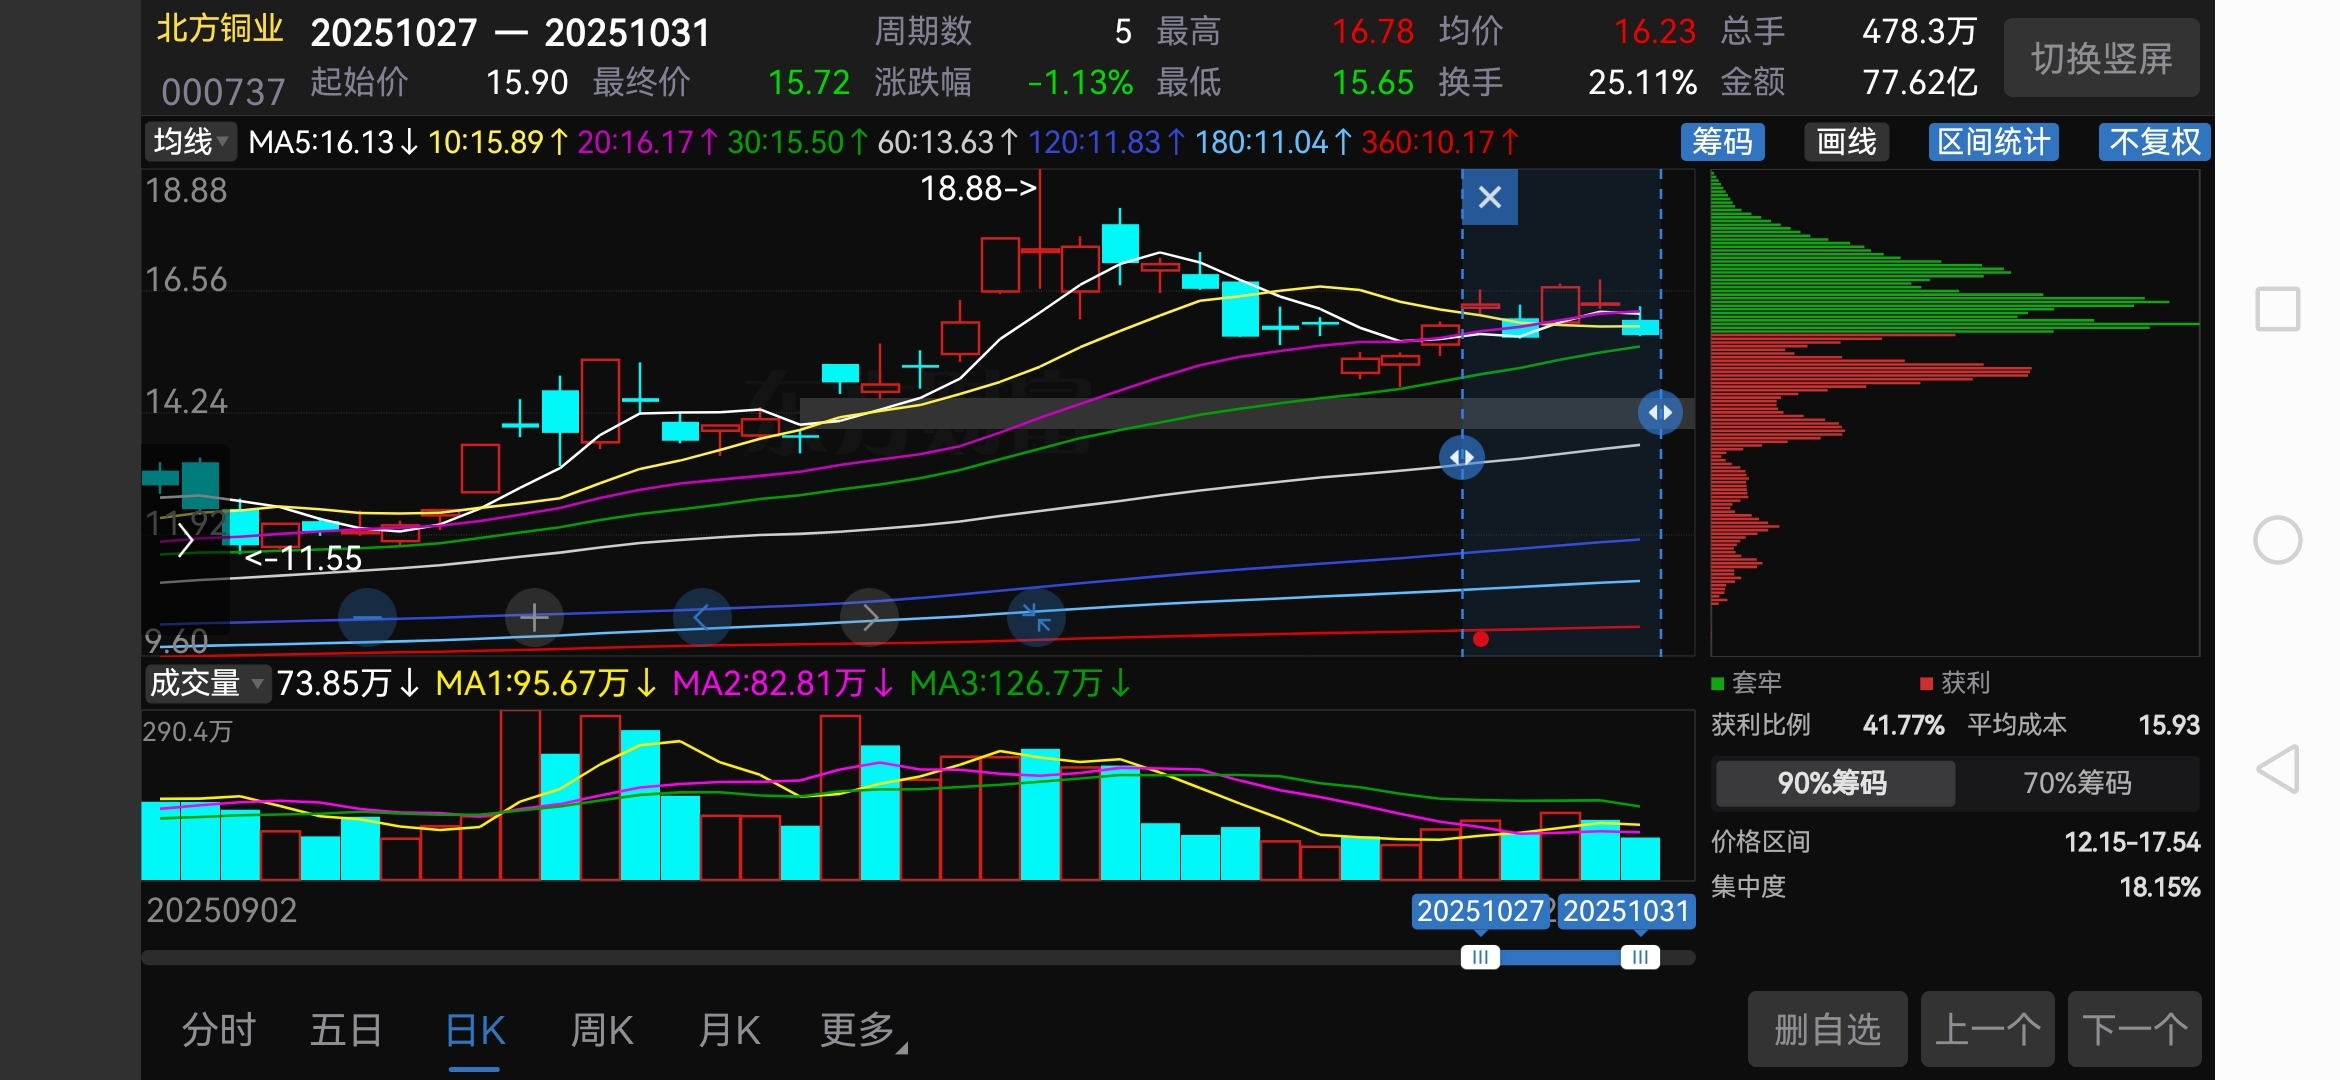Tap the collapse arrows circle icon

[1036, 618]
